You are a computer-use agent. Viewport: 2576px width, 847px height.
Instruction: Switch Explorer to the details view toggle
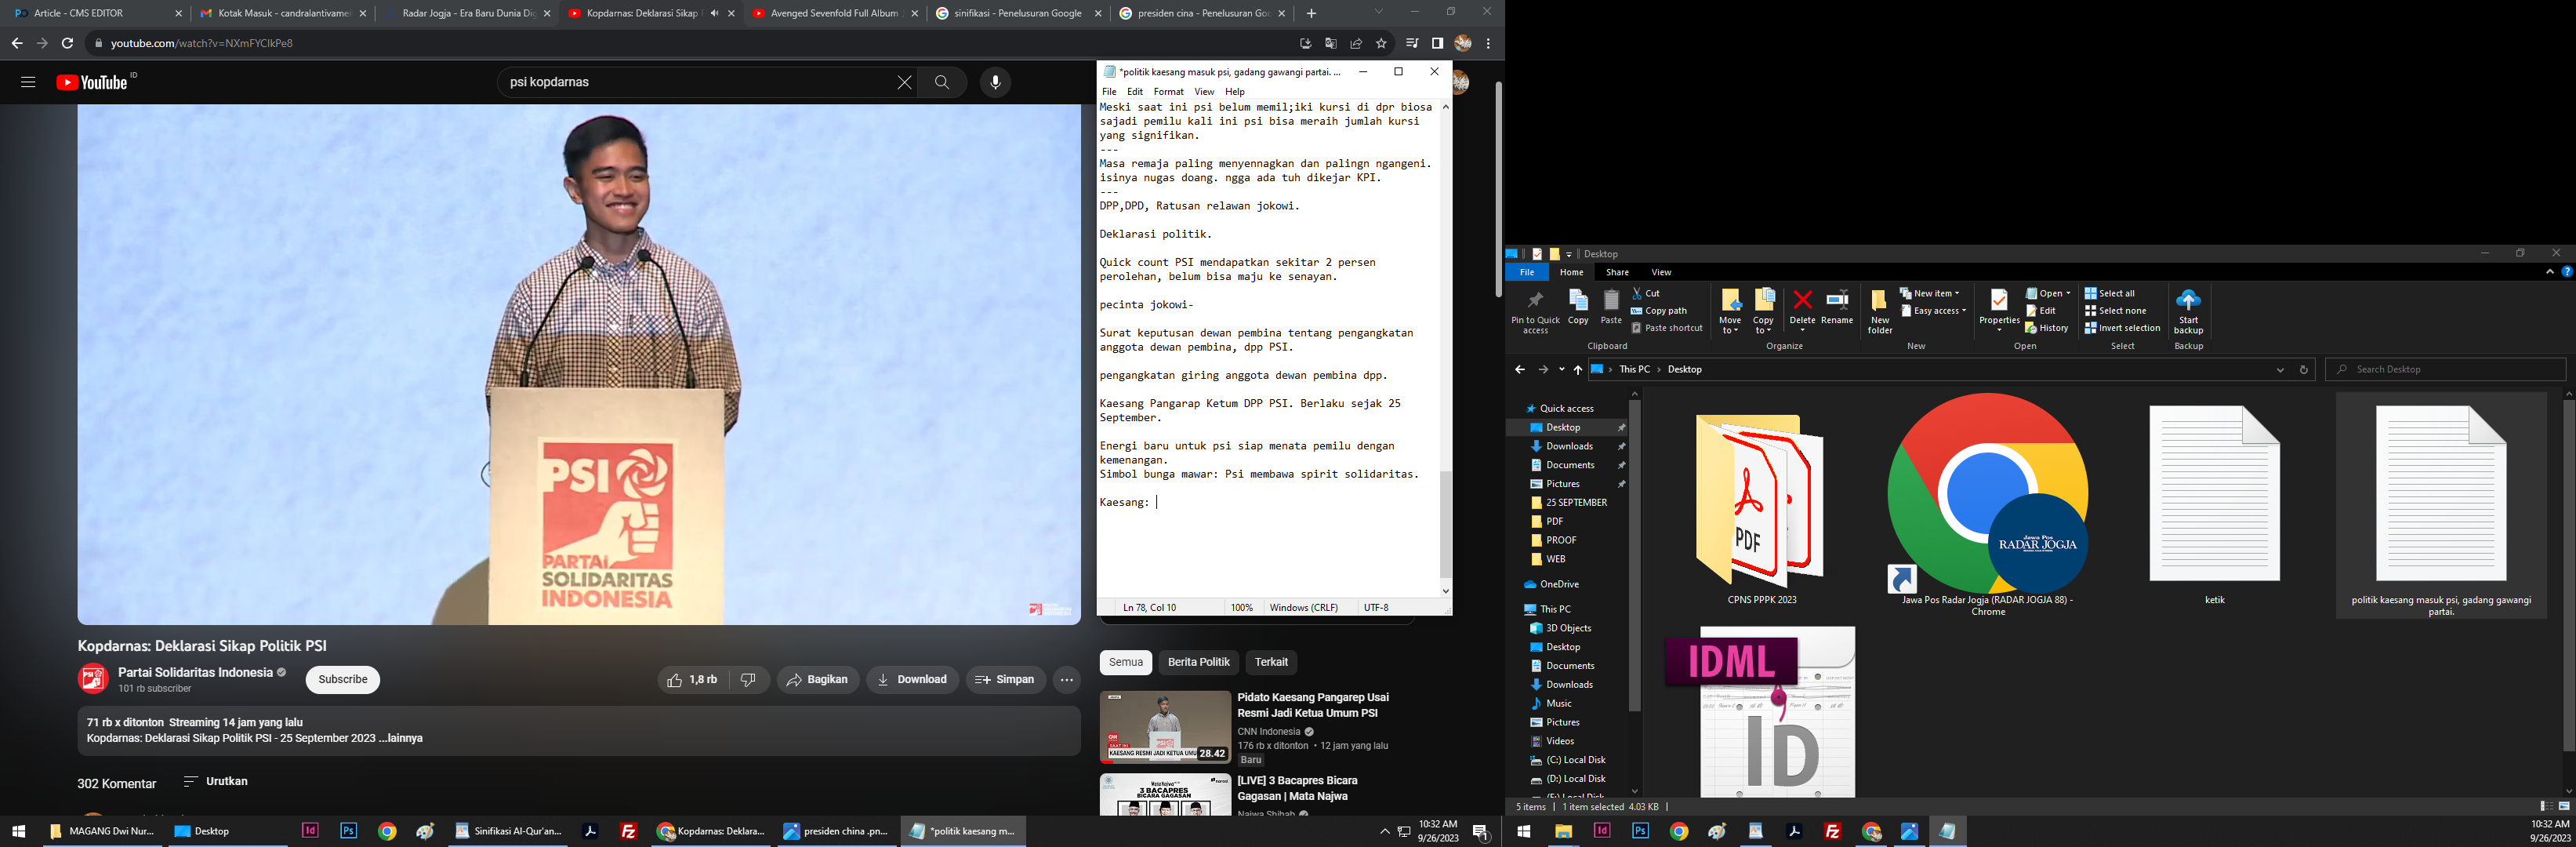2546,806
